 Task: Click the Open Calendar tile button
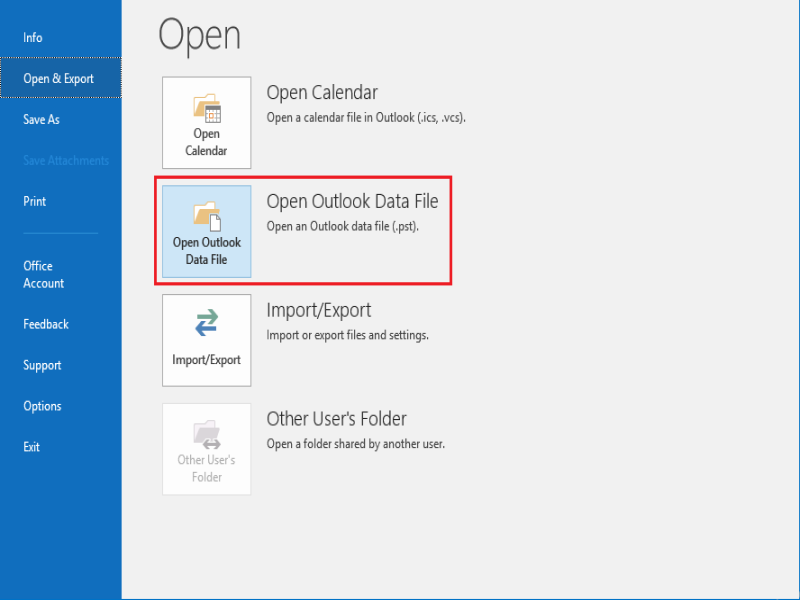coord(207,122)
